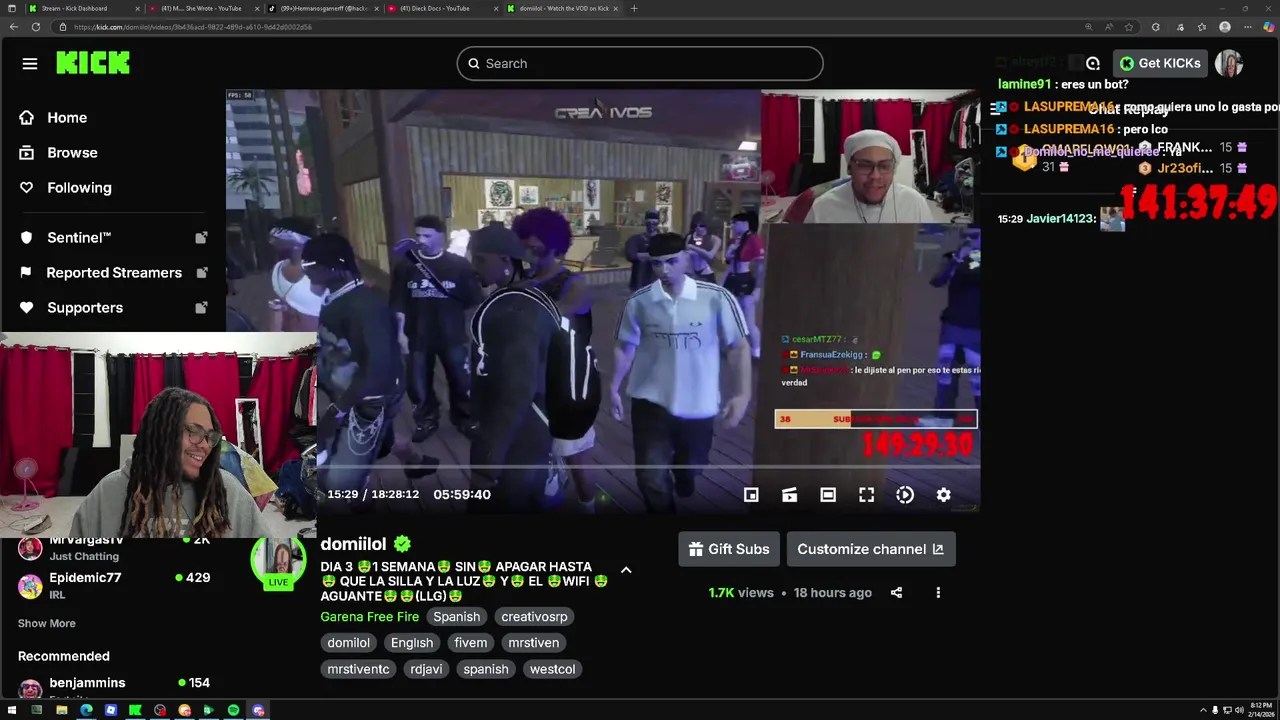Viewport: 1280px width, 720px height.
Task: Open the hamburger sidebar menu
Action: (30, 64)
